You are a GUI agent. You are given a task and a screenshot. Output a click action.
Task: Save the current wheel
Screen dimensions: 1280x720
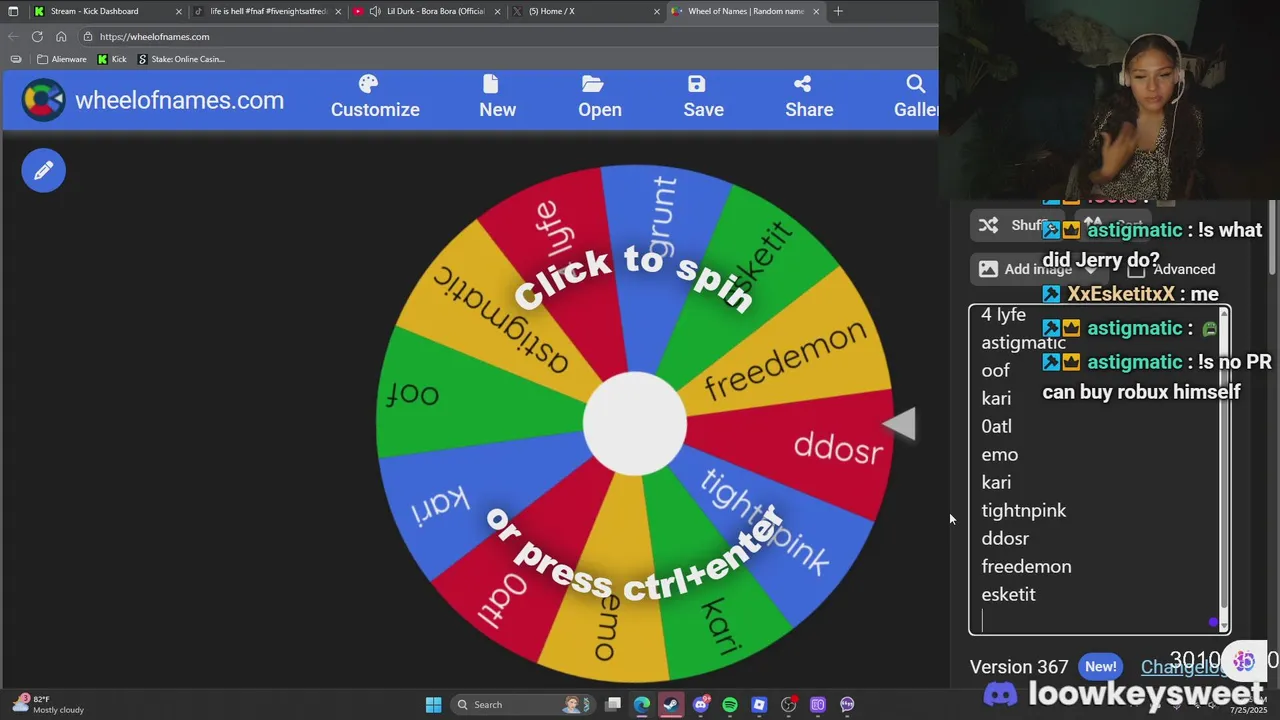click(703, 97)
